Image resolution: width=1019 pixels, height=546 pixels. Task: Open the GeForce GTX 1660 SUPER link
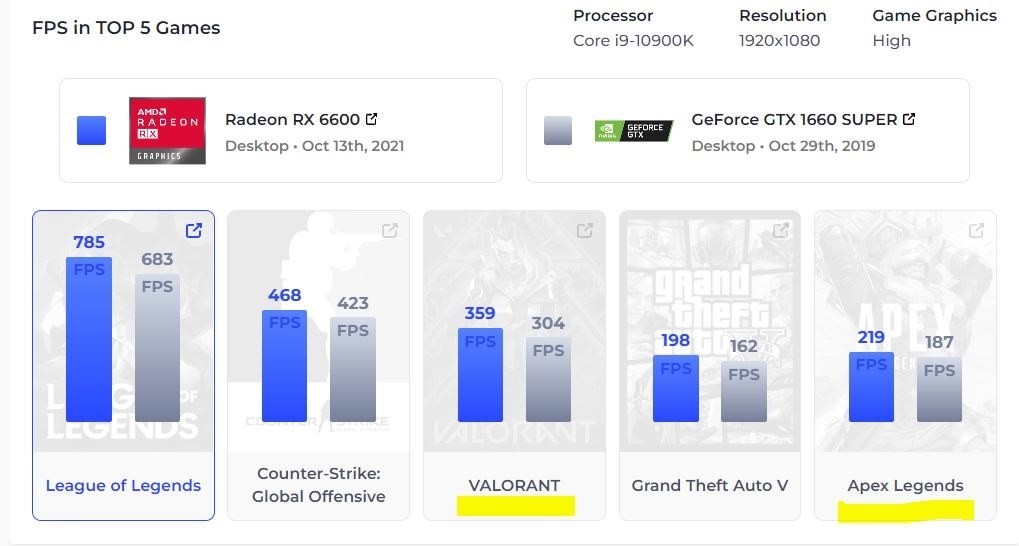[794, 120]
